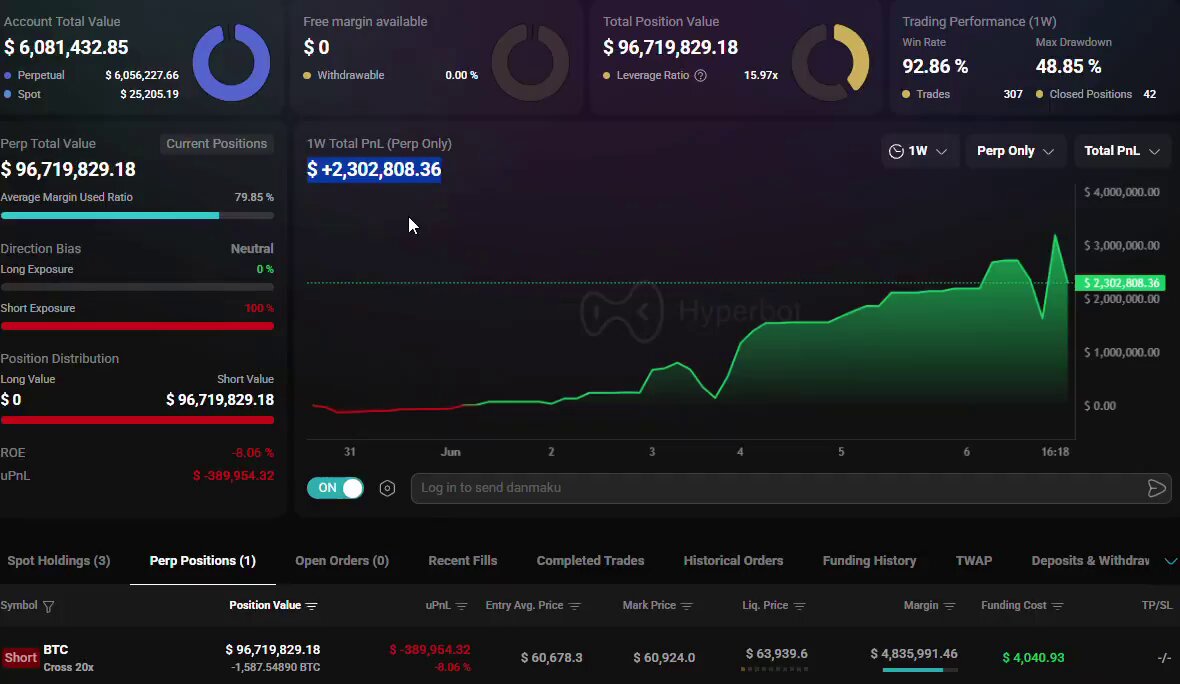Click BTC mark price $ 60,924.0
This screenshot has width=1180, height=684.
point(664,658)
